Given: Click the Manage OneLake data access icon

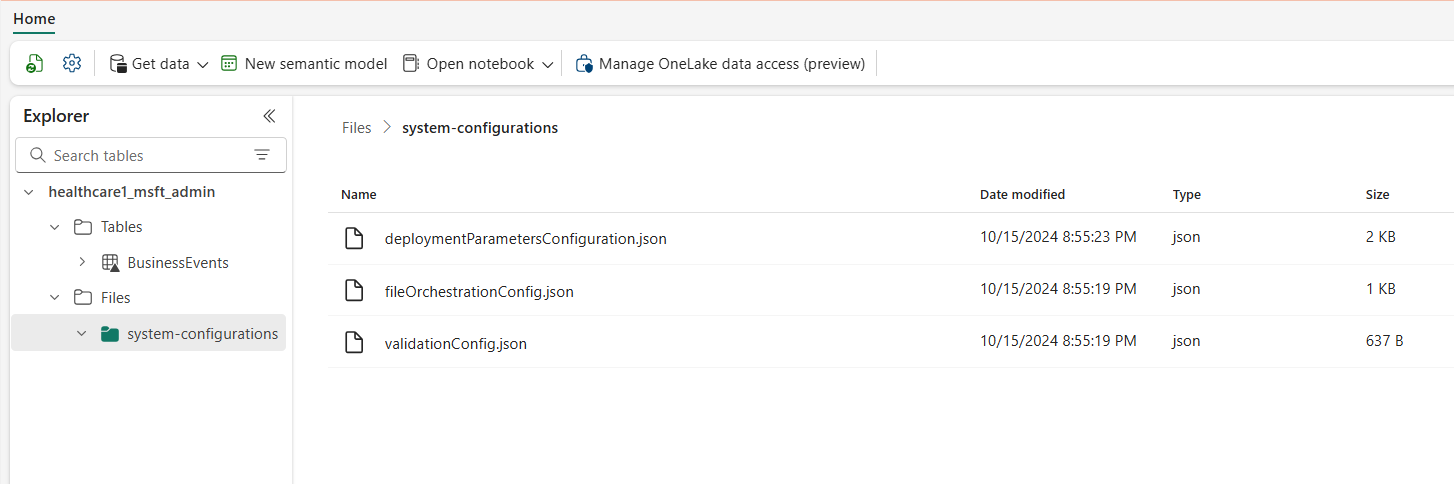Looking at the screenshot, I should click(584, 64).
